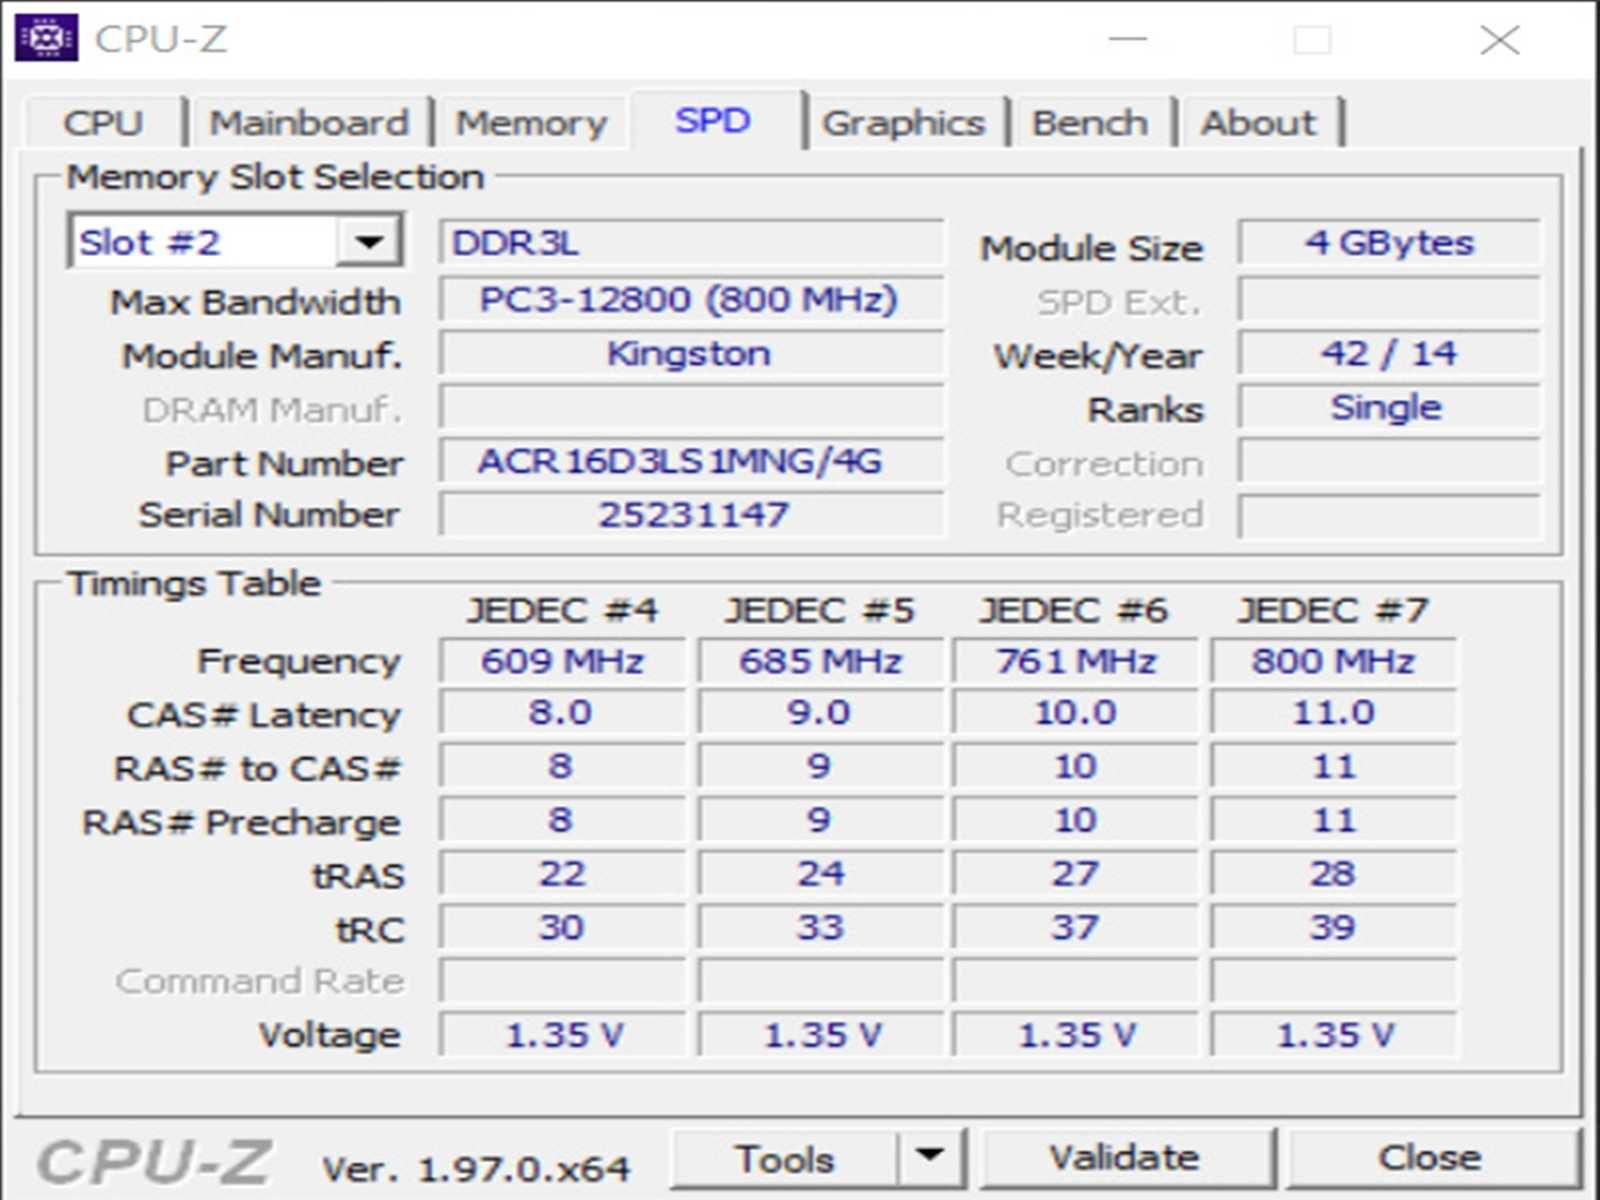Click the empty Registered field
The width and height of the screenshot is (1600, 1200).
tap(1389, 515)
